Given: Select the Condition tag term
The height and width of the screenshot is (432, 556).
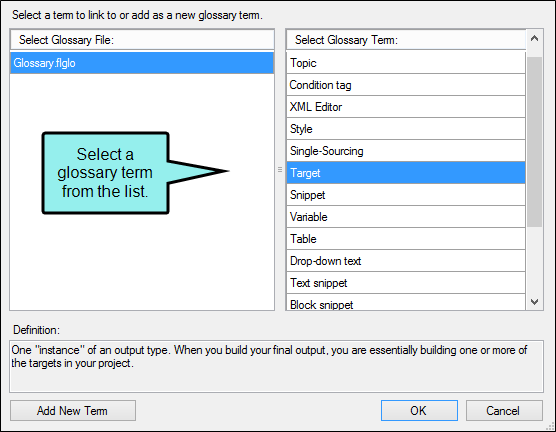Looking at the screenshot, I should pyautogui.click(x=406, y=85).
